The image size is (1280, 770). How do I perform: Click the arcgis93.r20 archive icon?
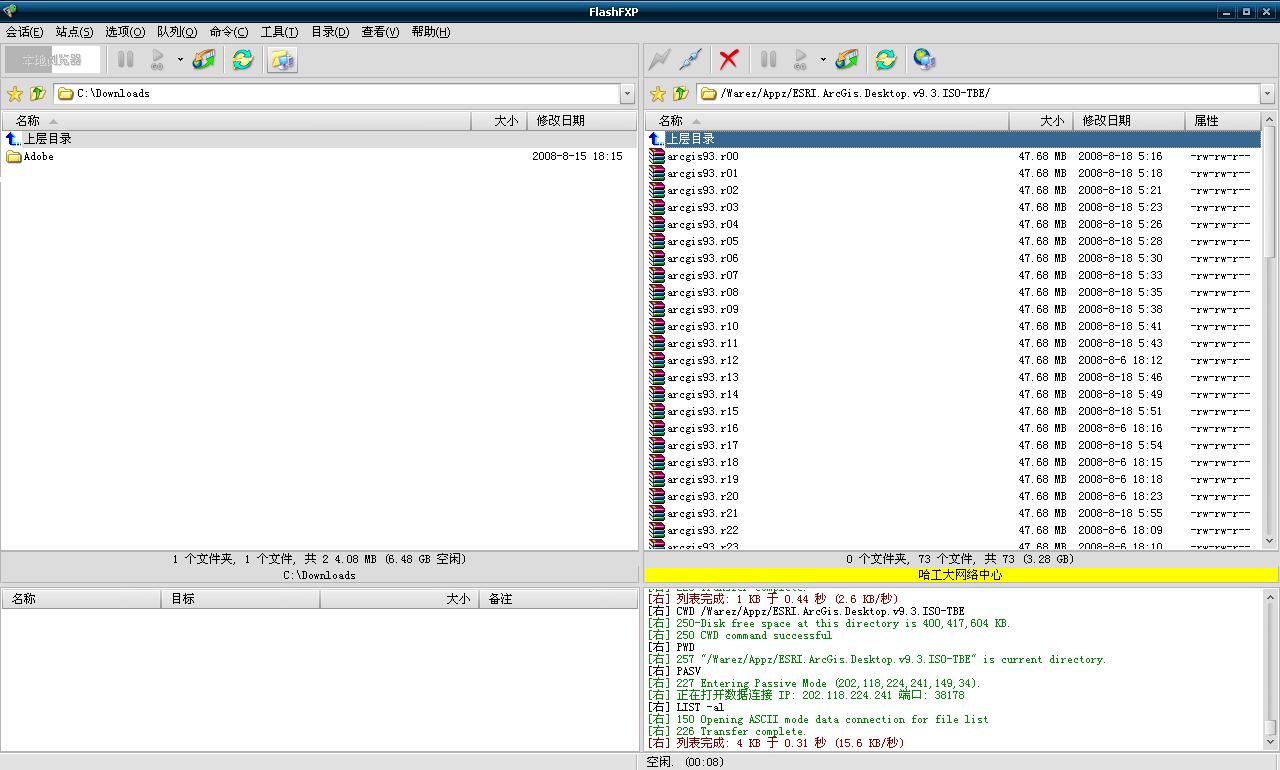click(x=657, y=497)
